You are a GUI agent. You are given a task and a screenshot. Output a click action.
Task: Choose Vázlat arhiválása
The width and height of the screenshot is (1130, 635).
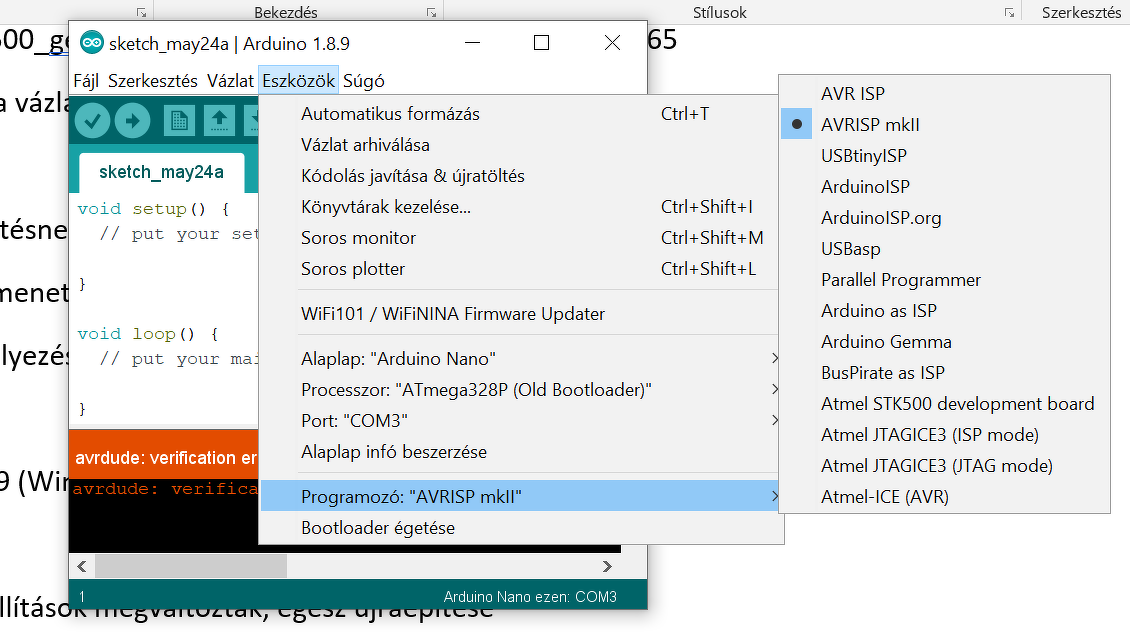(519, 145)
